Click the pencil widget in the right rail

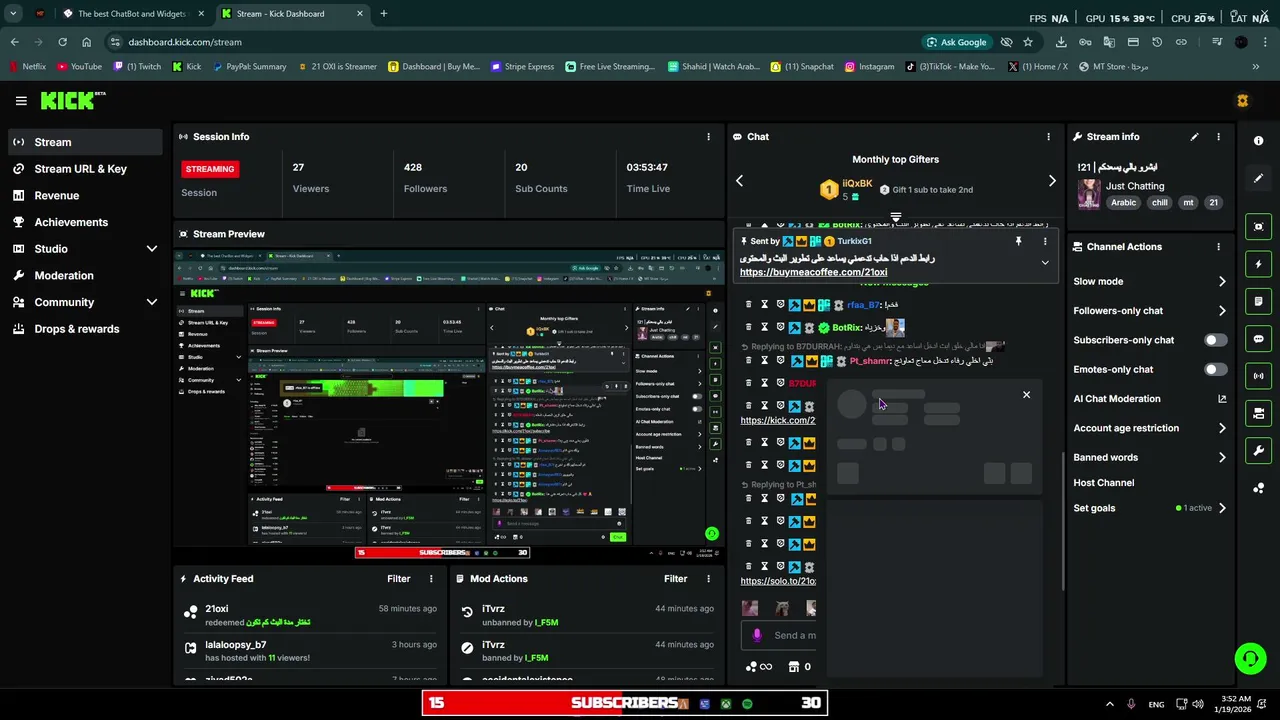tap(1258, 178)
